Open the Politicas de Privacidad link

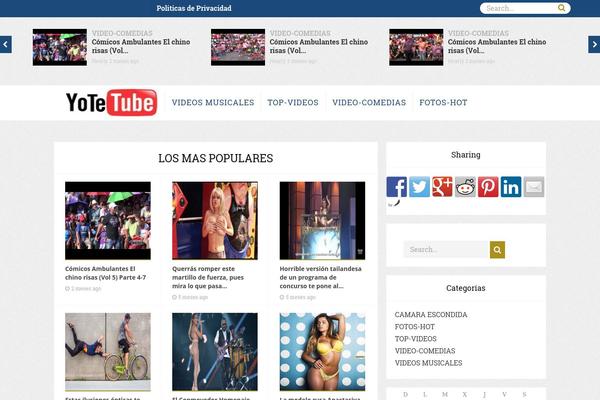point(194,8)
